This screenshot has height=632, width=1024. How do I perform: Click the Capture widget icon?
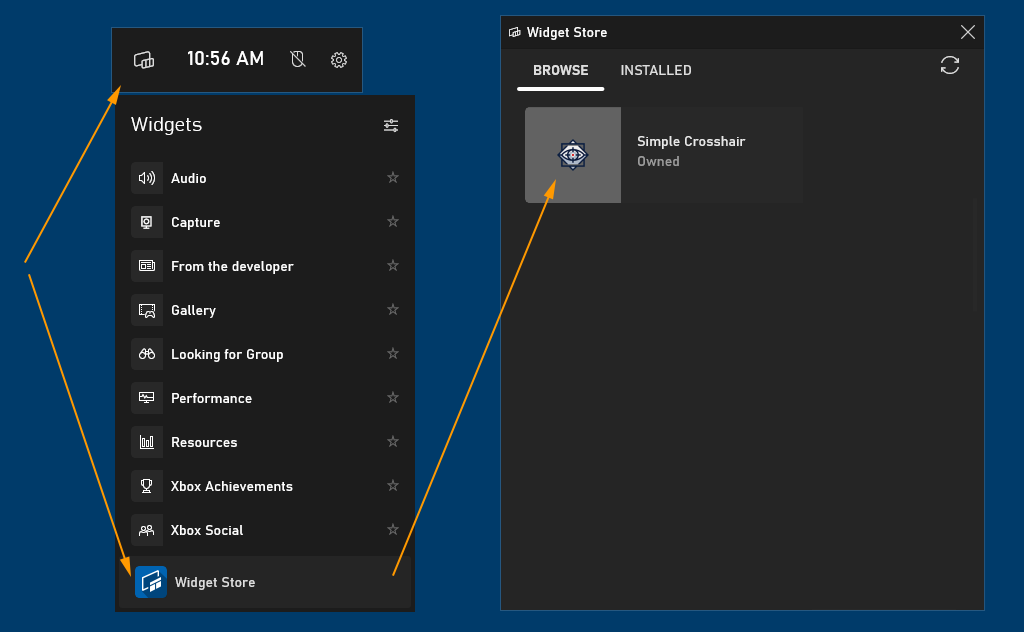tap(147, 222)
